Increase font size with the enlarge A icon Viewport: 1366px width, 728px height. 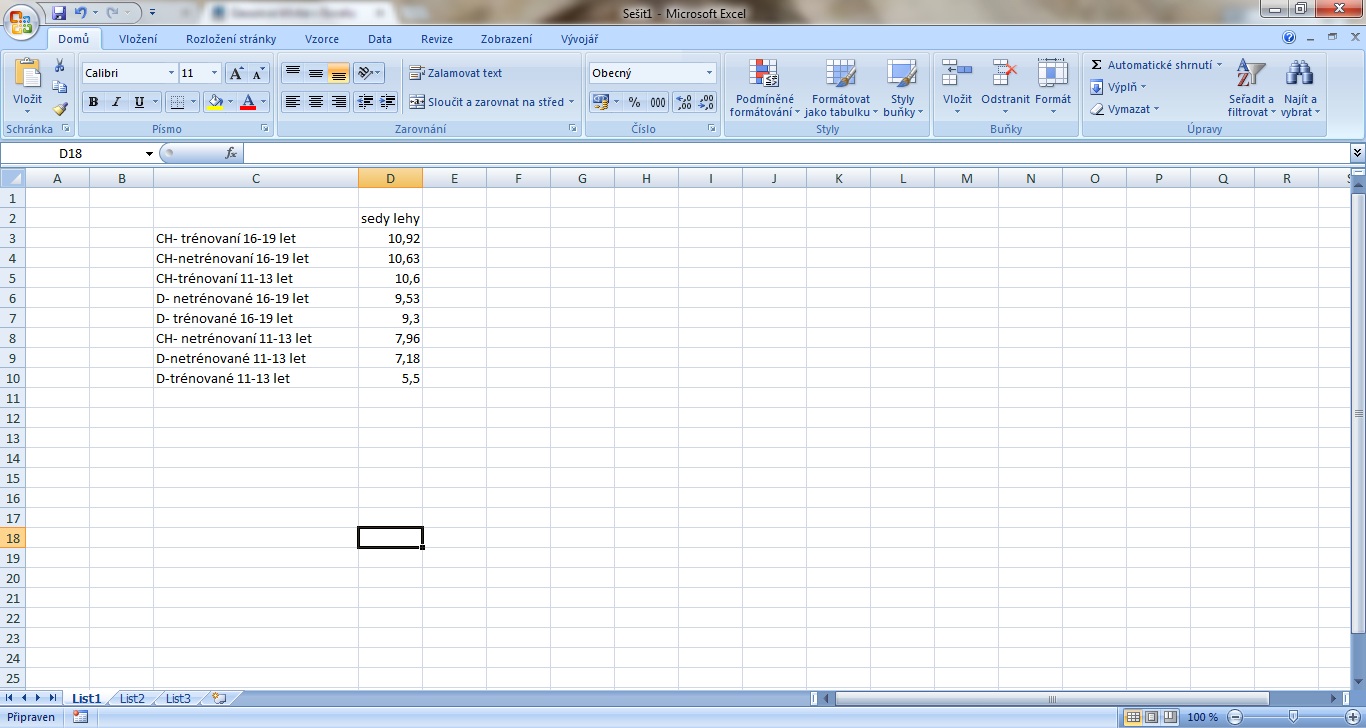point(236,73)
